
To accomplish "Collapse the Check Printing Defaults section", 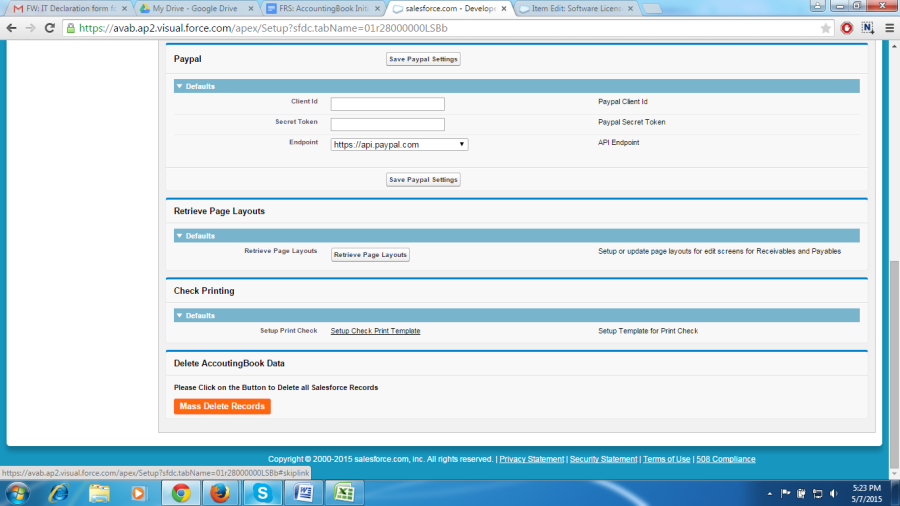I will pyautogui.click(x=179, y=315).
